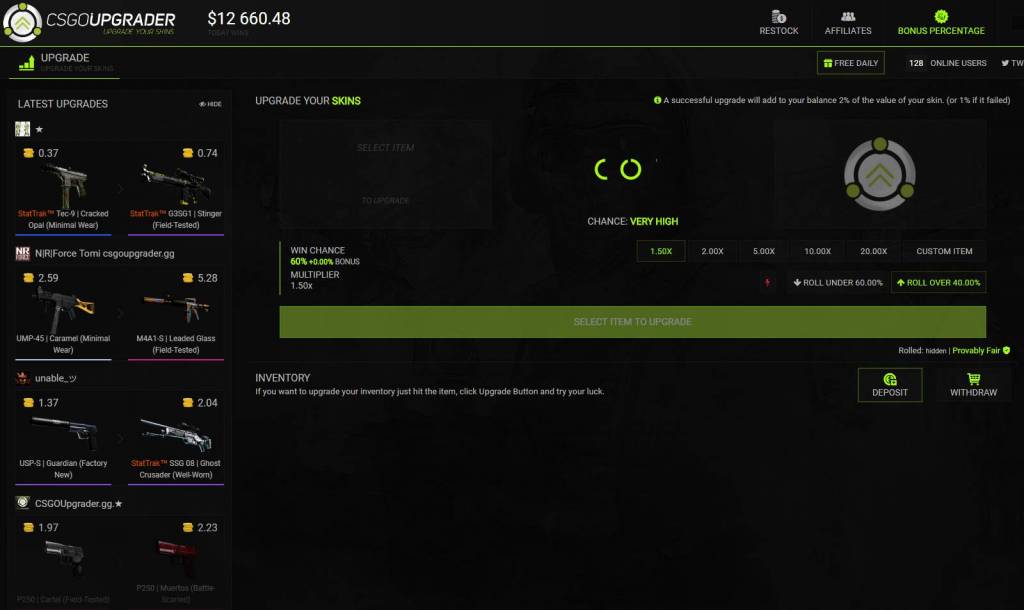This screenshot has width=1024, height=610.
Task: Choose the 20.00X multiplier
Action: pos(873,251)
